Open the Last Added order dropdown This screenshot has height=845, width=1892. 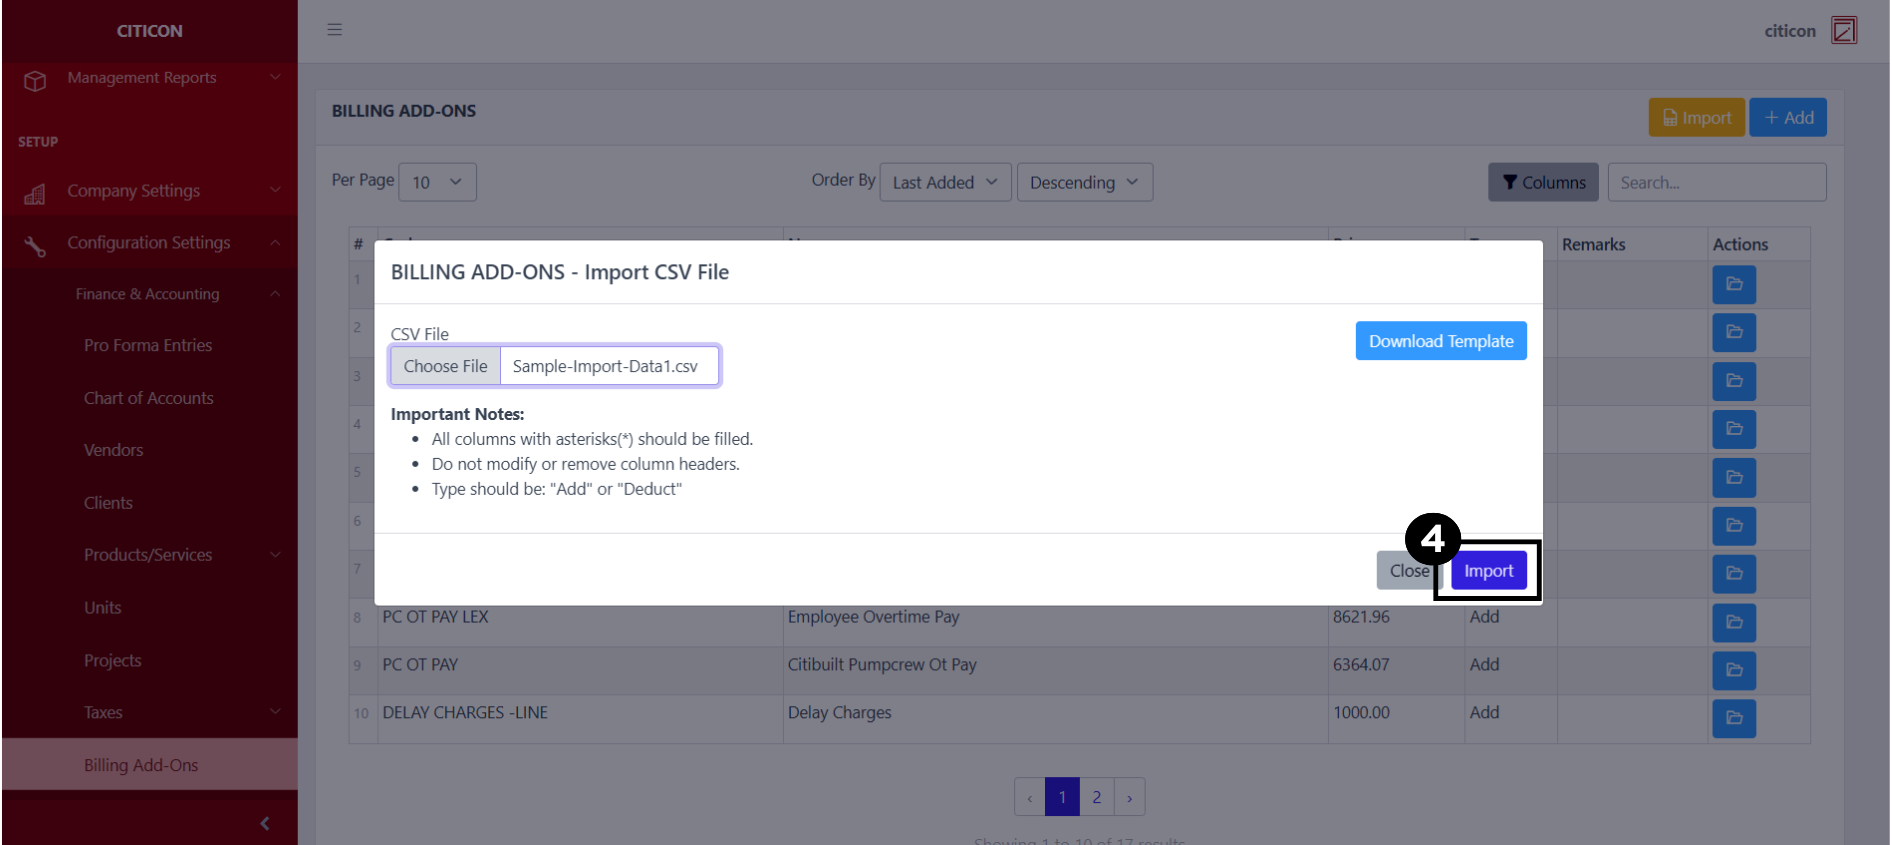pos(944,182)
